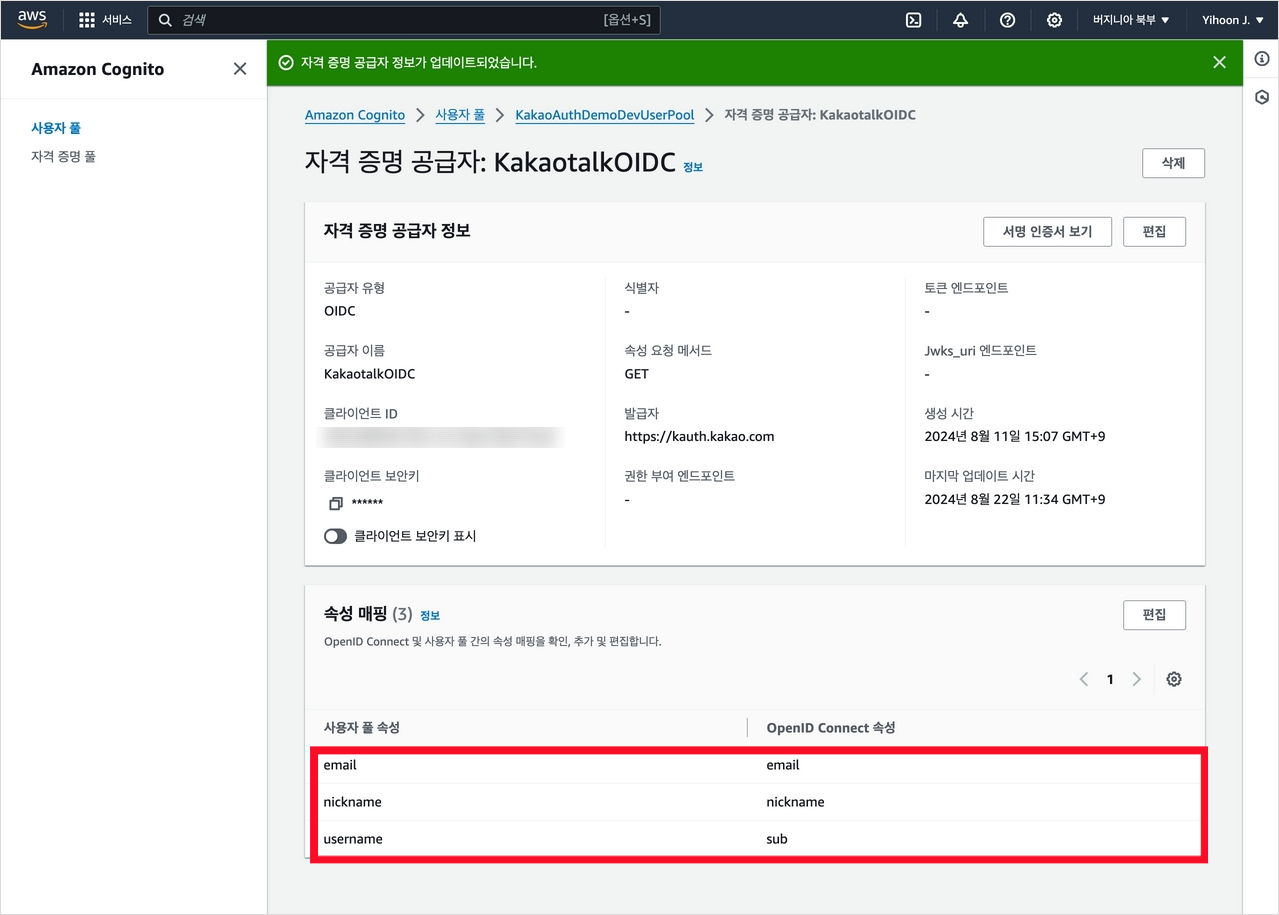Open the info panel icon on right edge
Screen dimensions: 1279x915
tap(1262, 59)
